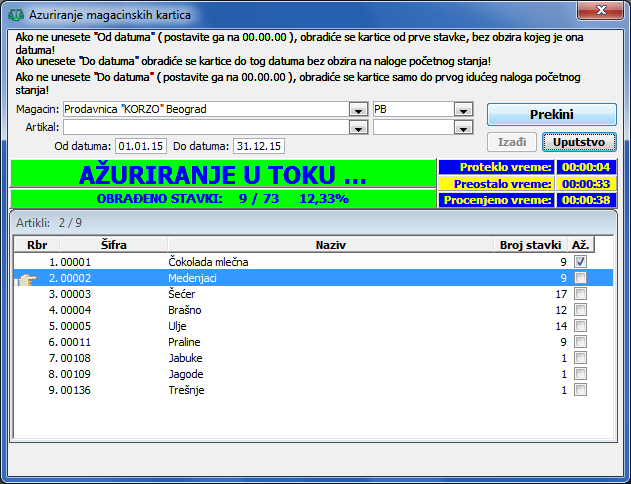The image size is (631, 484).
Task: Click the scales app icon in title bar
Action: (16, 15)
